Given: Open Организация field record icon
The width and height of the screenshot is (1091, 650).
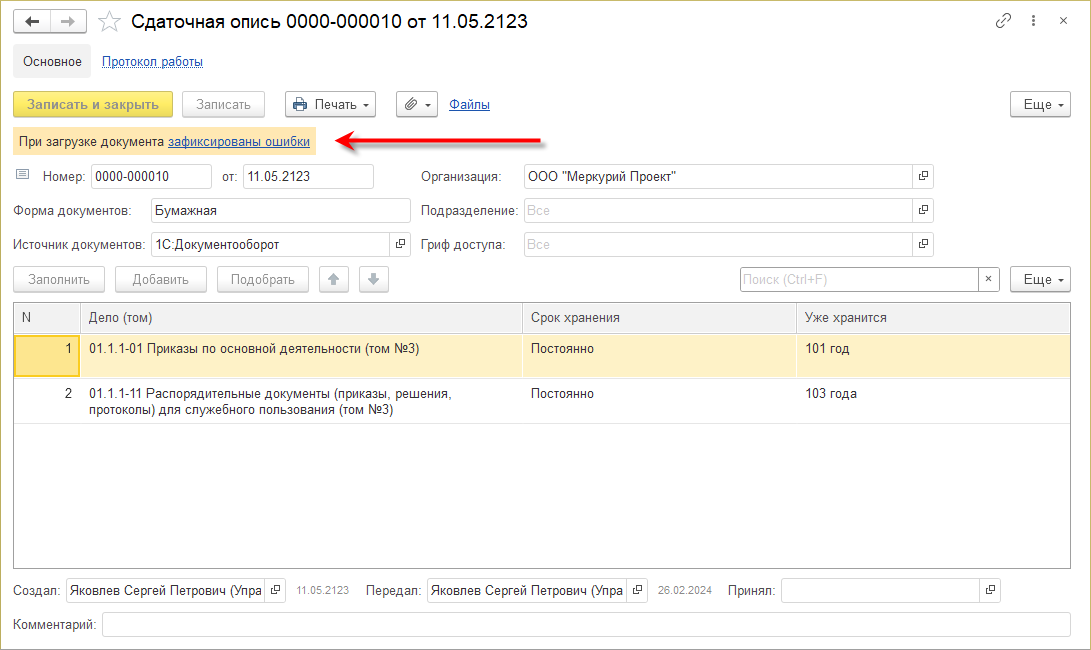Looking at the screenshot, I should 923,176.
